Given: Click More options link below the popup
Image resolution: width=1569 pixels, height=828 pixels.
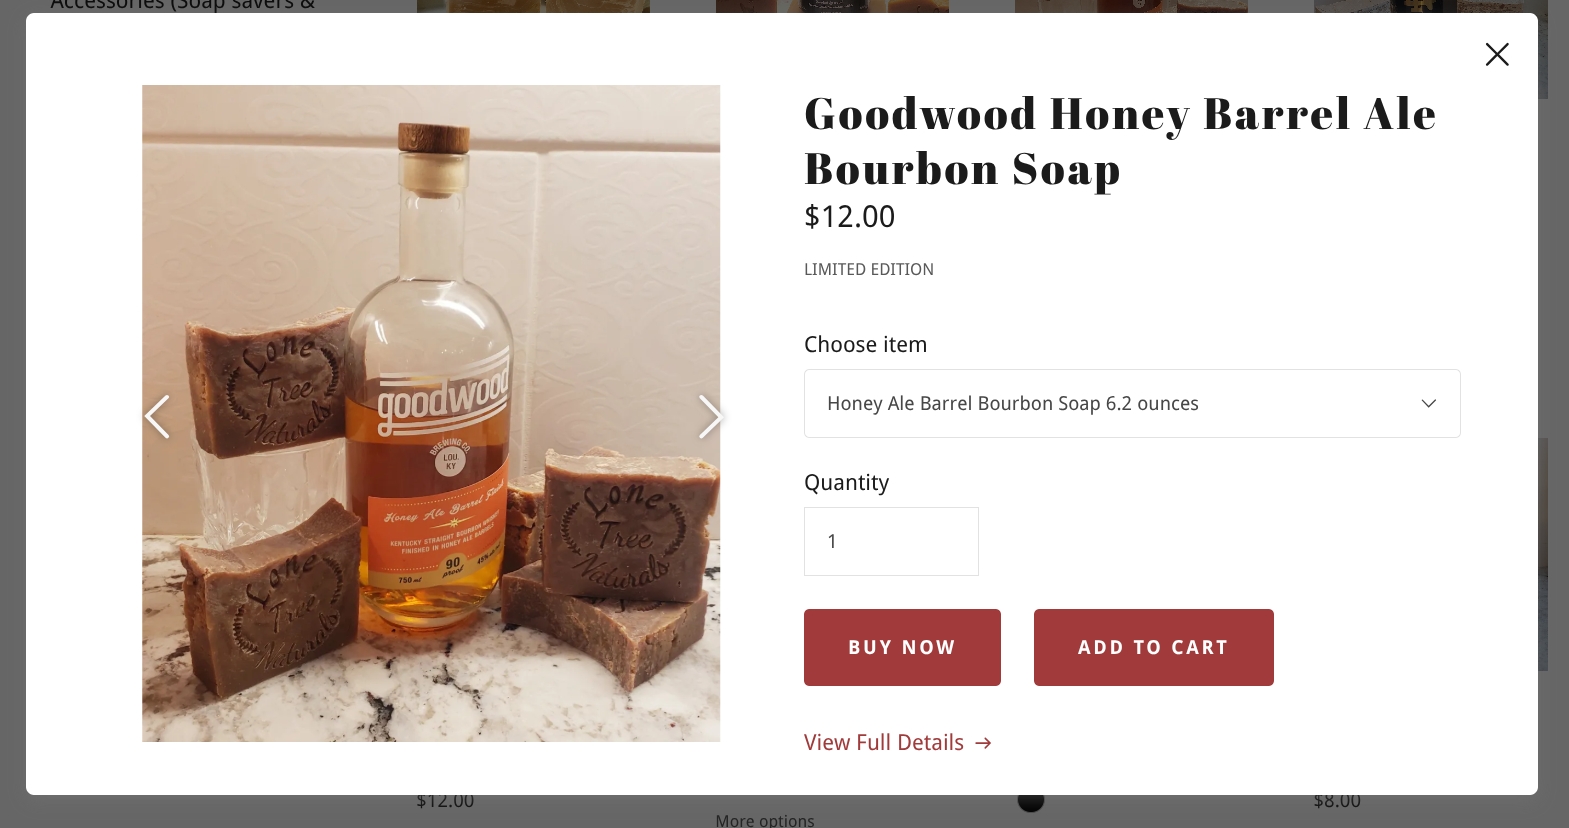Looking at the screenshot, I should [x=765, y=820].
